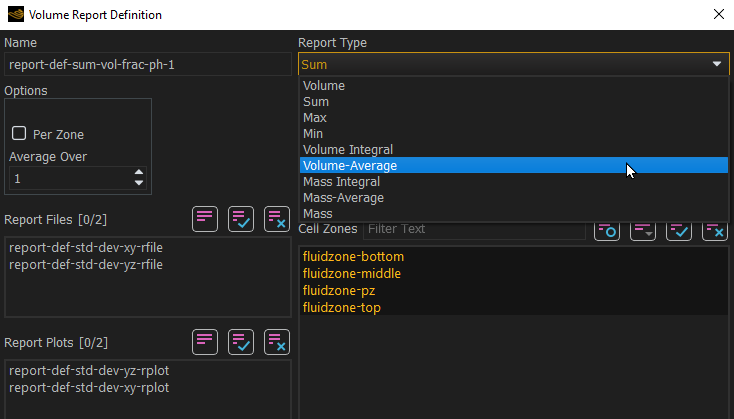Click the Cell Zones Filter Text field
This screenshot has width=734, height=419.
474,229
